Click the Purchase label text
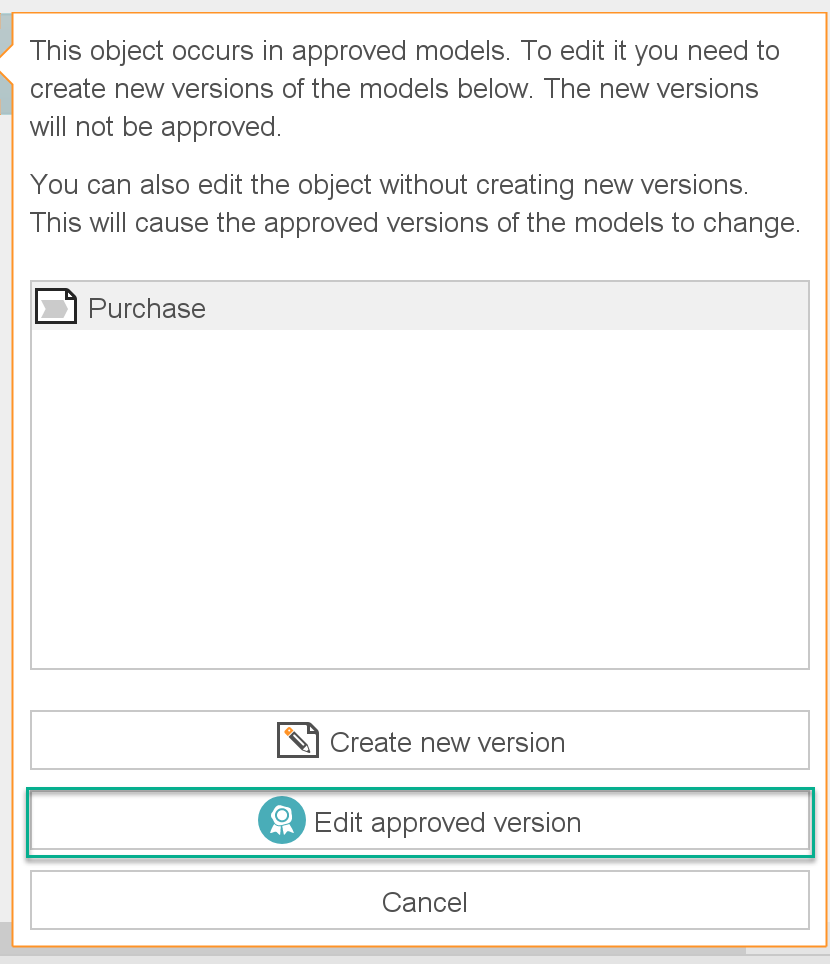 146,308
